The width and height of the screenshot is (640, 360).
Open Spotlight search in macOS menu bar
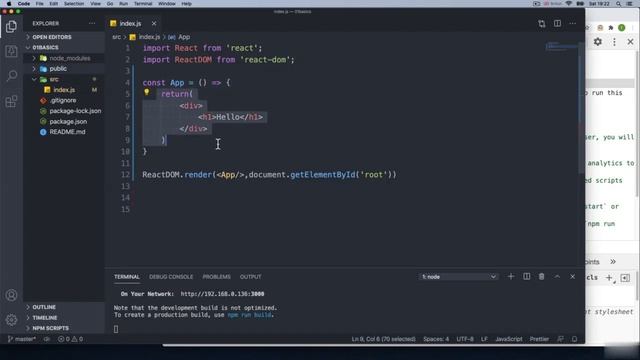point(618,4)
